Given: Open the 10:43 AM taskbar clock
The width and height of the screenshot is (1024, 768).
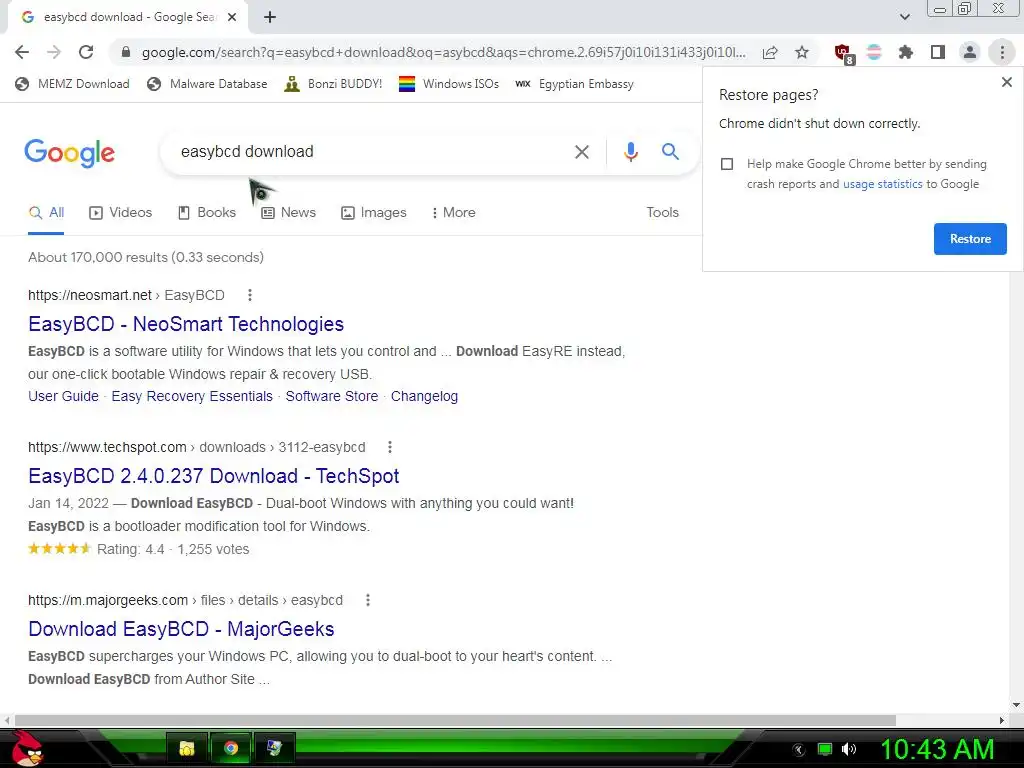Looking at the screenshot, I should pos(937,749).
